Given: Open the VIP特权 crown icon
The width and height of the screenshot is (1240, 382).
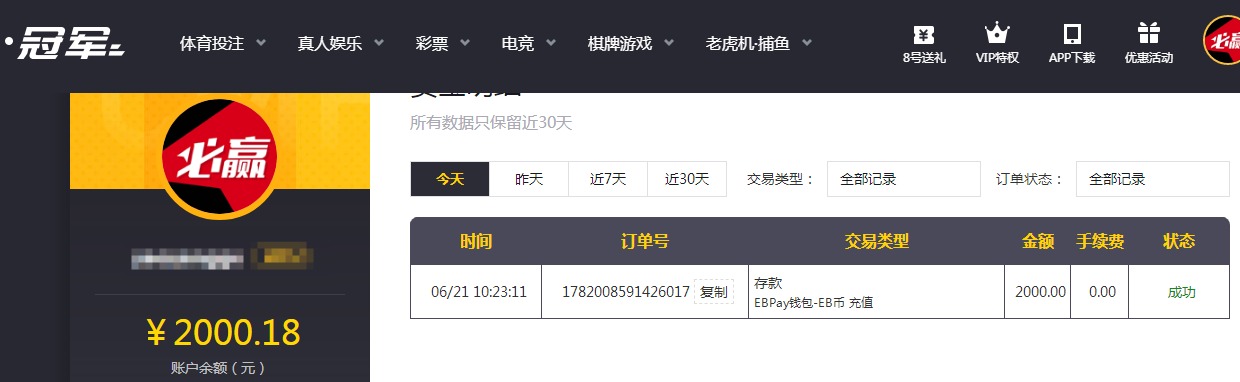Looking at the screenshot, I should click(x=997, y=34).
